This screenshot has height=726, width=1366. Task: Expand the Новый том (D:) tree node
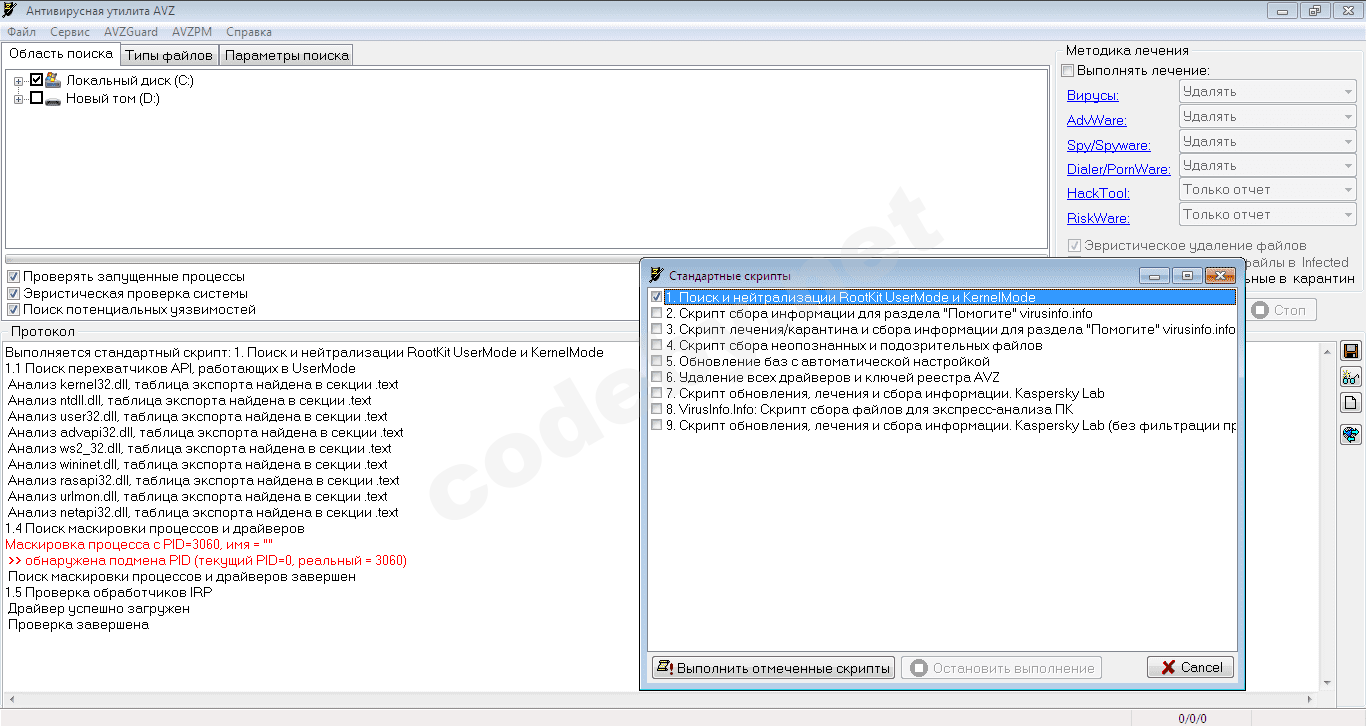click(x=18, y=99)
